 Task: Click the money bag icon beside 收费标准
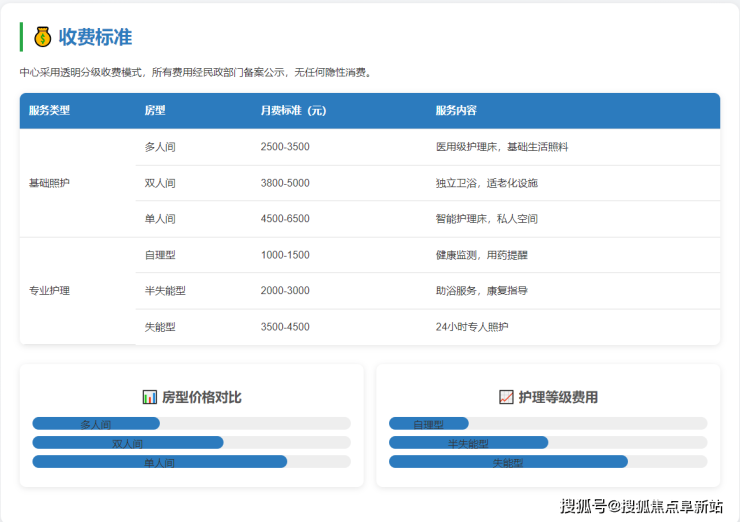(42, 37)
